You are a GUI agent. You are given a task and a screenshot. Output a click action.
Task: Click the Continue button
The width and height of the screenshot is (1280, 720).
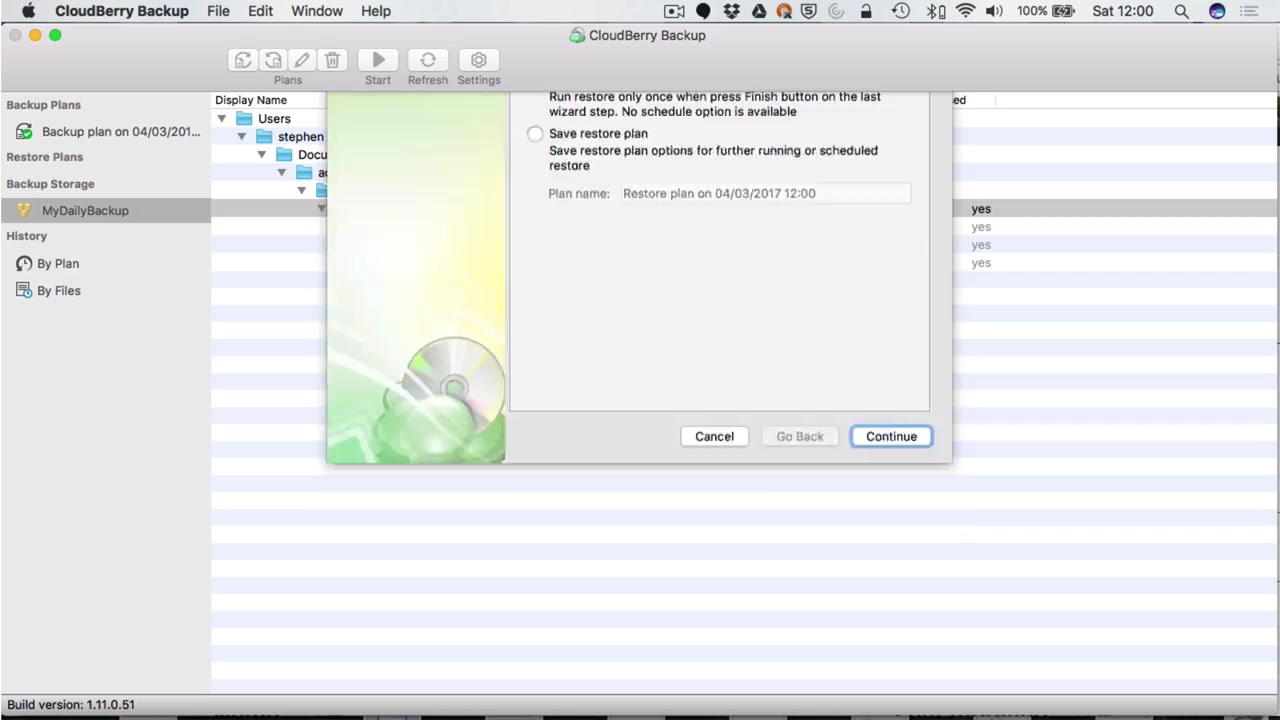pyautogui.click(x=891, y=437)
